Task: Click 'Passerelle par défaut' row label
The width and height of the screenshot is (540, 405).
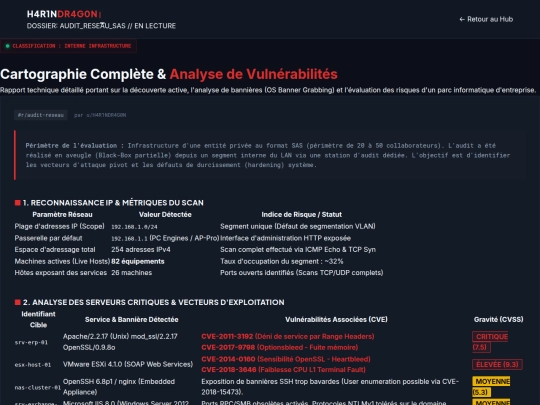Action: (48, 238)
